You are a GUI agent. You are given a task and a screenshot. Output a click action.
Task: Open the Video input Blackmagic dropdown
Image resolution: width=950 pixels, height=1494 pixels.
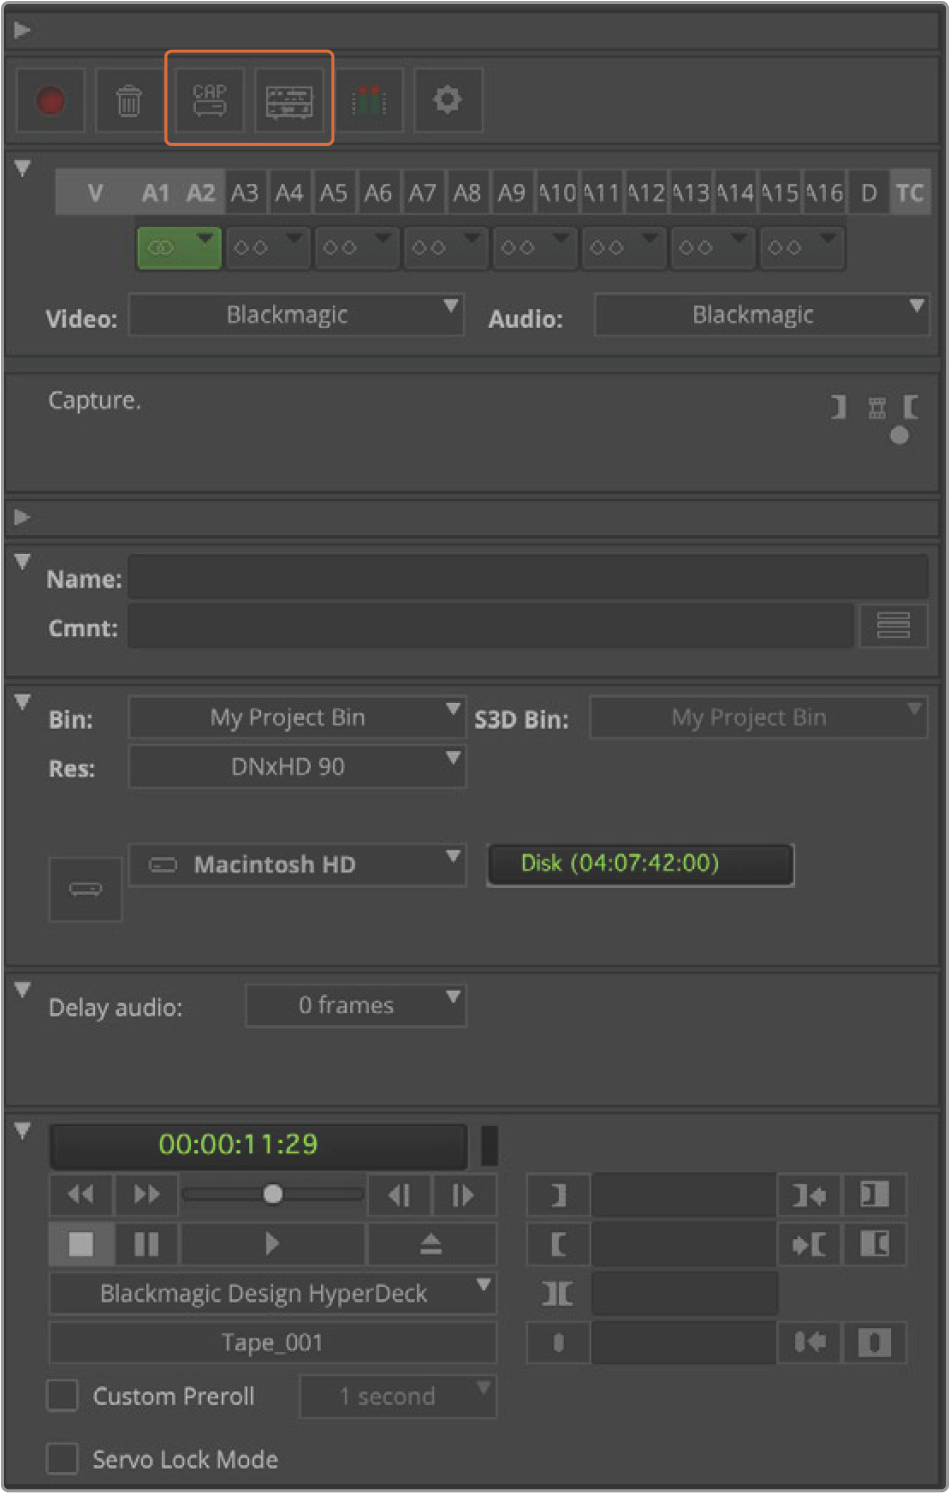tap(296, 315)
